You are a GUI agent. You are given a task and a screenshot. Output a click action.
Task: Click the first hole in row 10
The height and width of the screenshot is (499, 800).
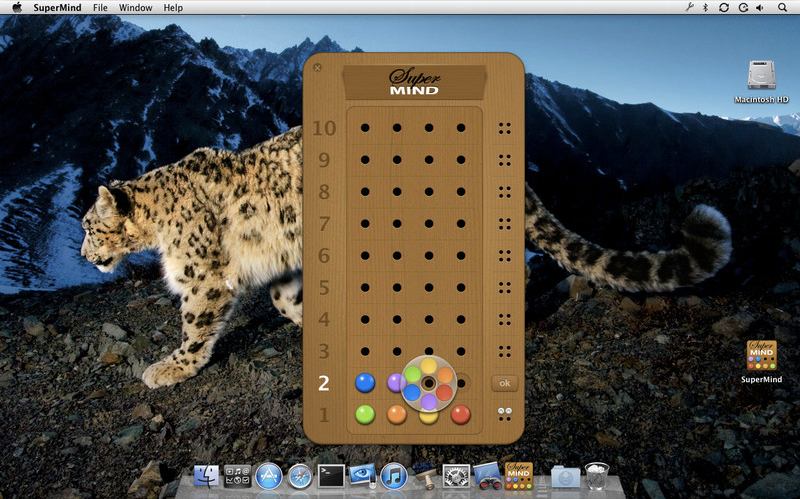pos(365,128)
